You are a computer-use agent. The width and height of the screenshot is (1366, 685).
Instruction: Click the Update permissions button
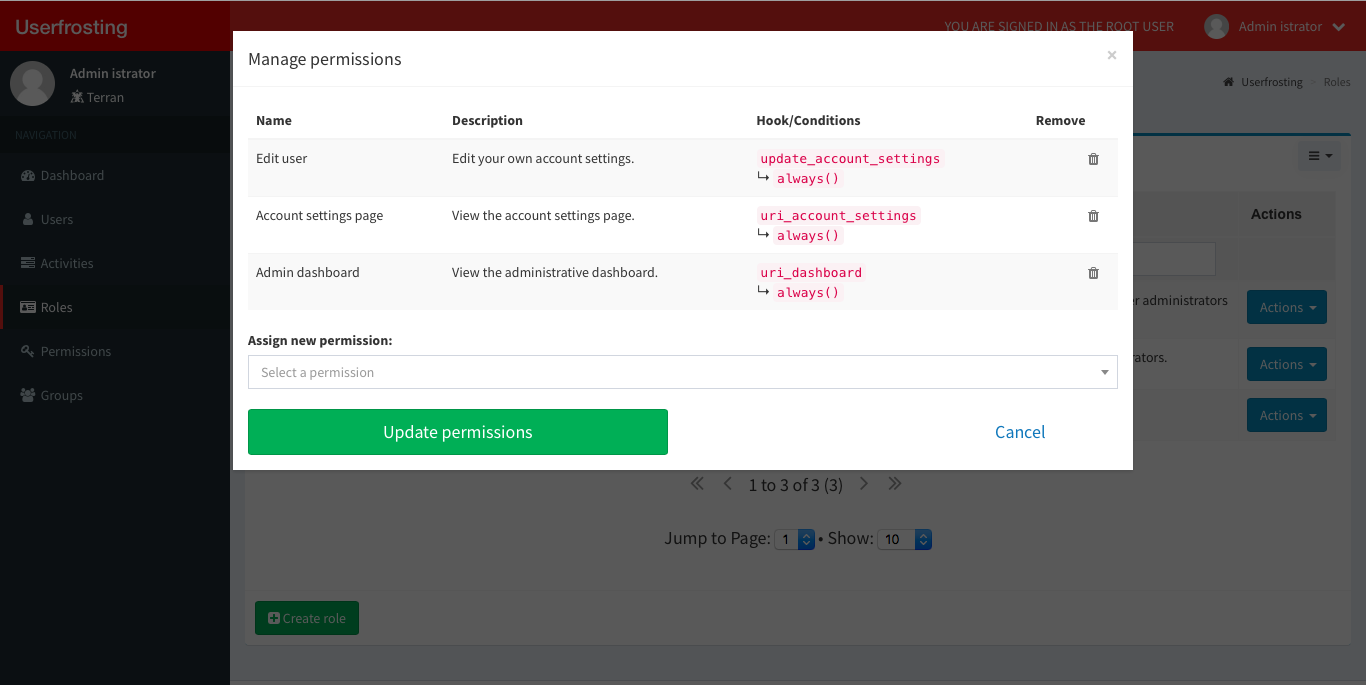[x=457, y=432]
